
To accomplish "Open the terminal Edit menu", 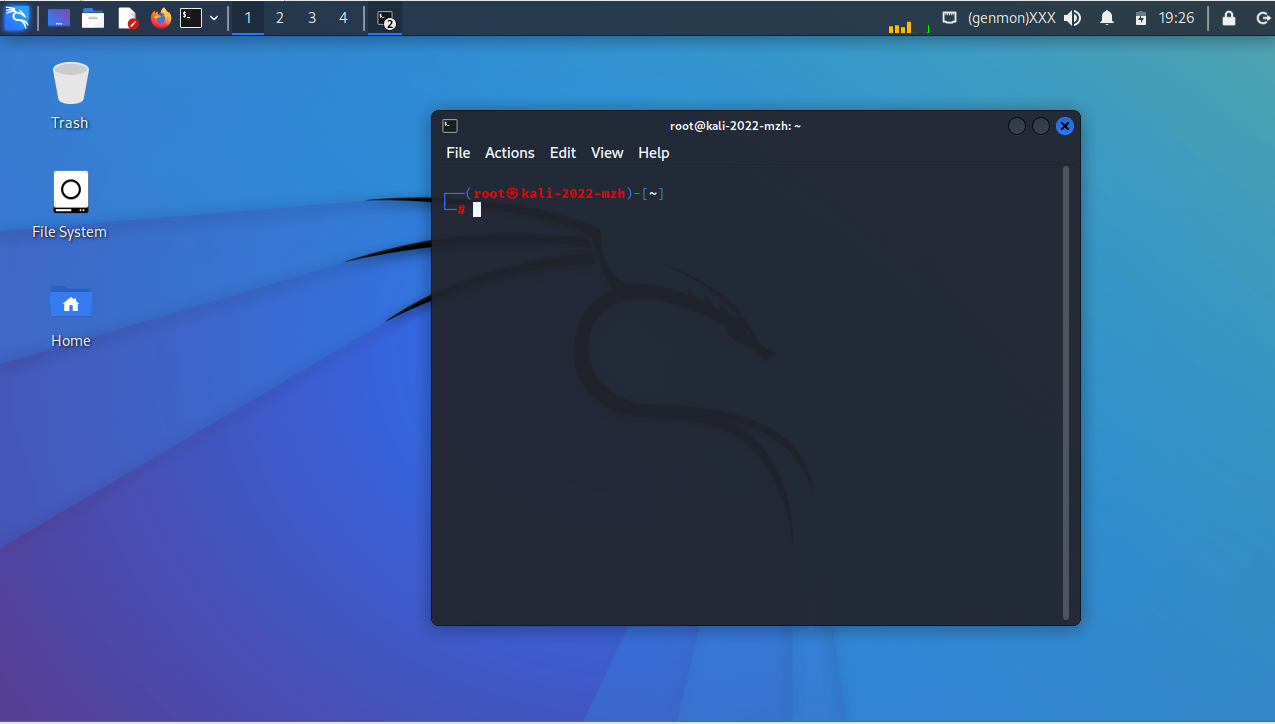I will coord(563,153).
